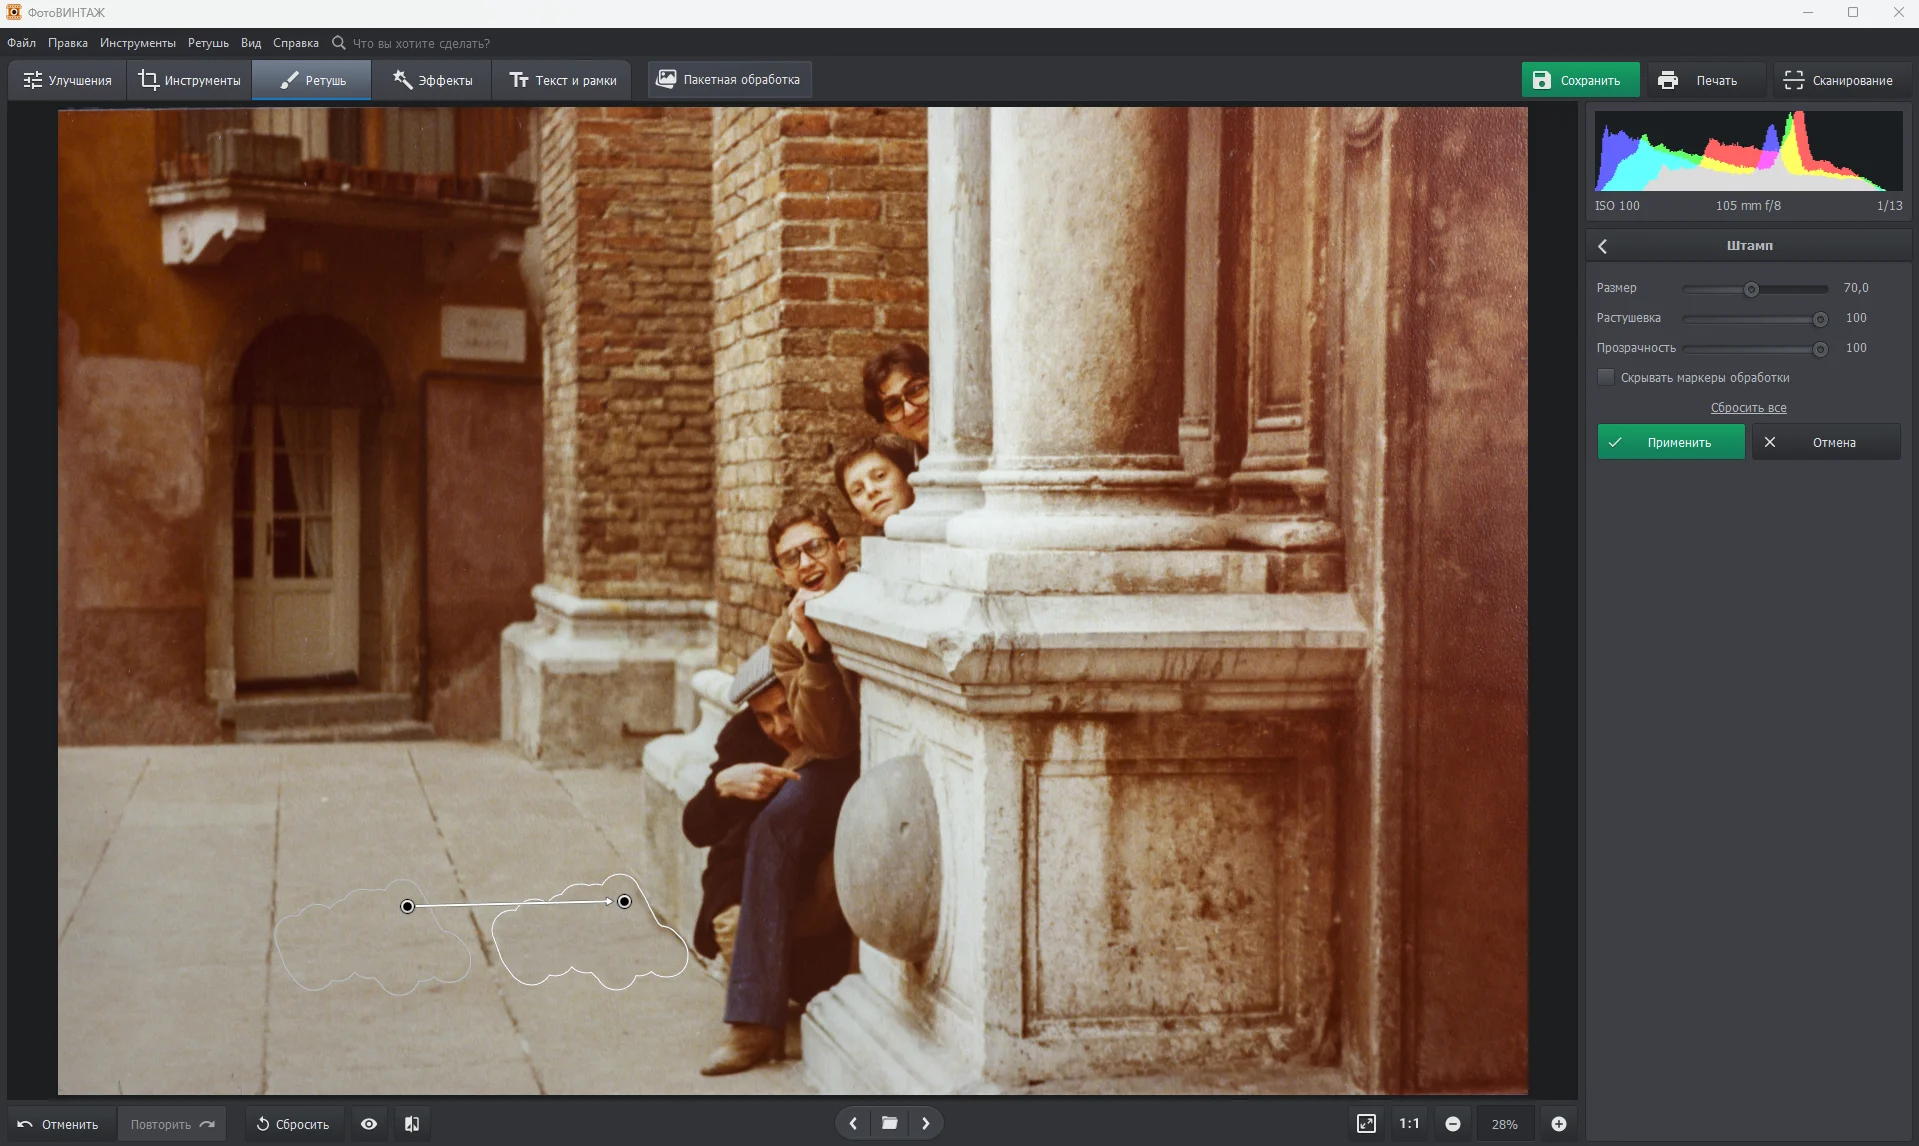Open the Эффекты tab
The image size is (1919, 1146).
coord(432,80)
